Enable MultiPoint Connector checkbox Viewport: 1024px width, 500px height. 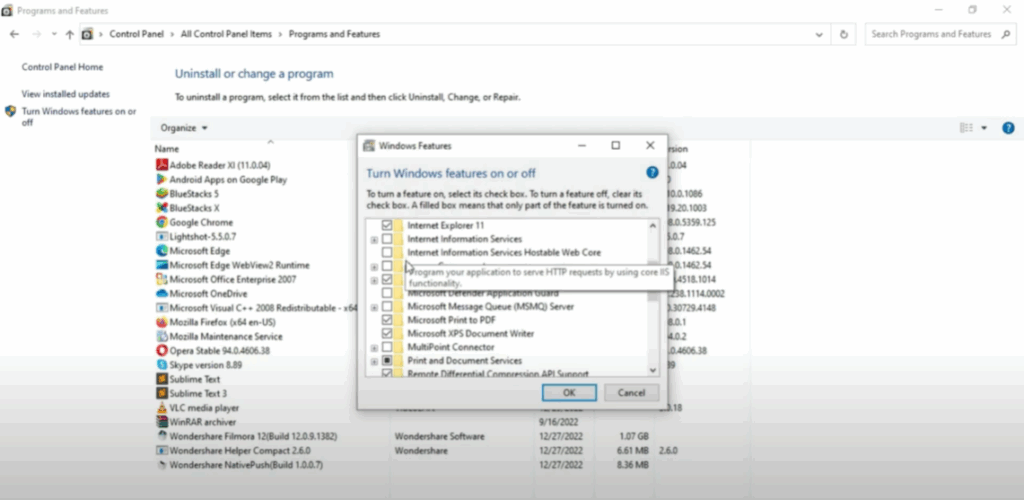[387, 347]
